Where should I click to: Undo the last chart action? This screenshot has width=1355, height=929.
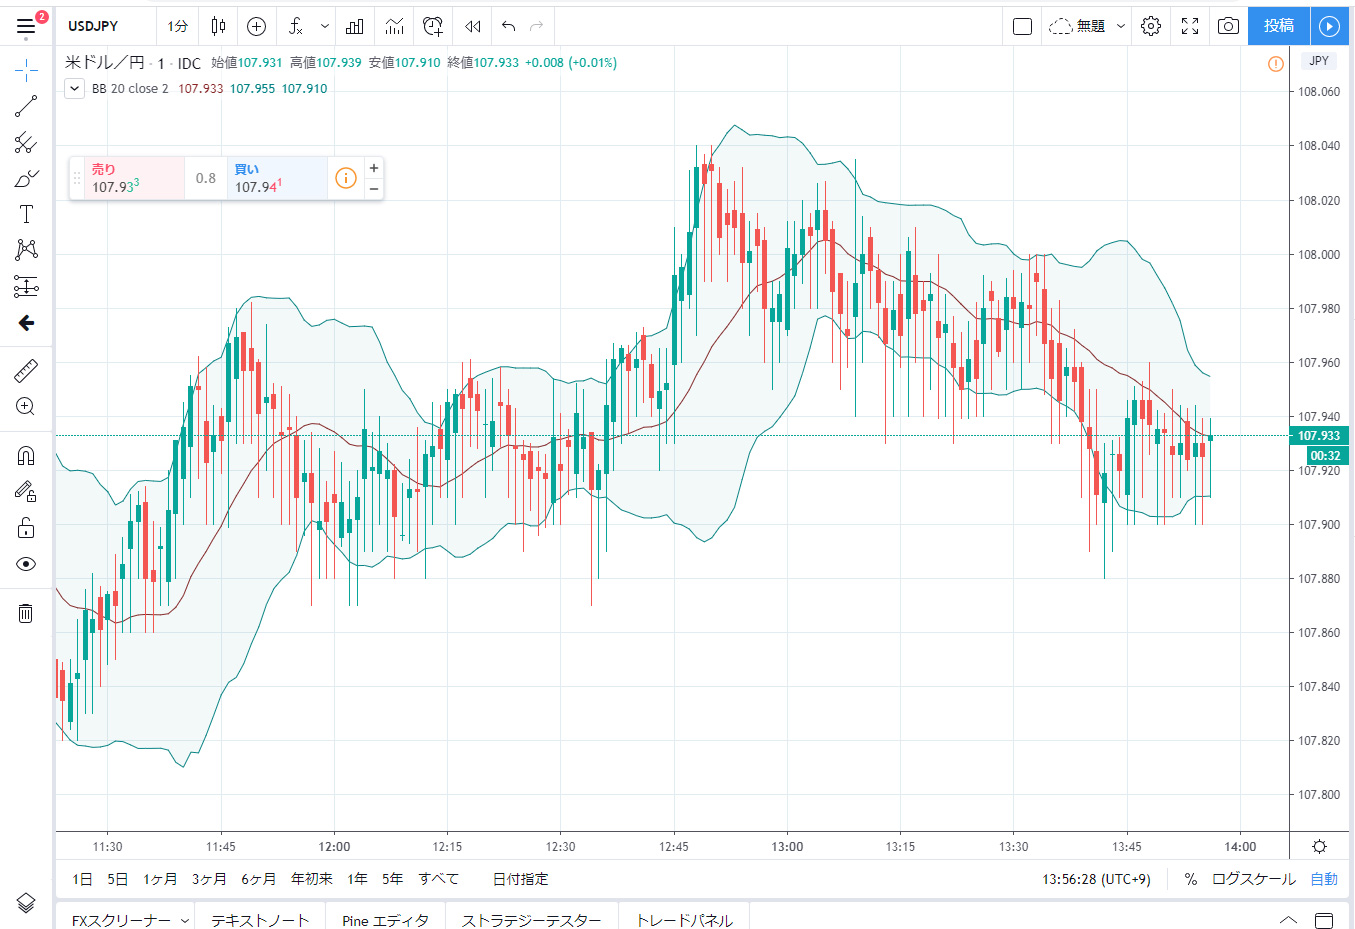coord(508,26)
